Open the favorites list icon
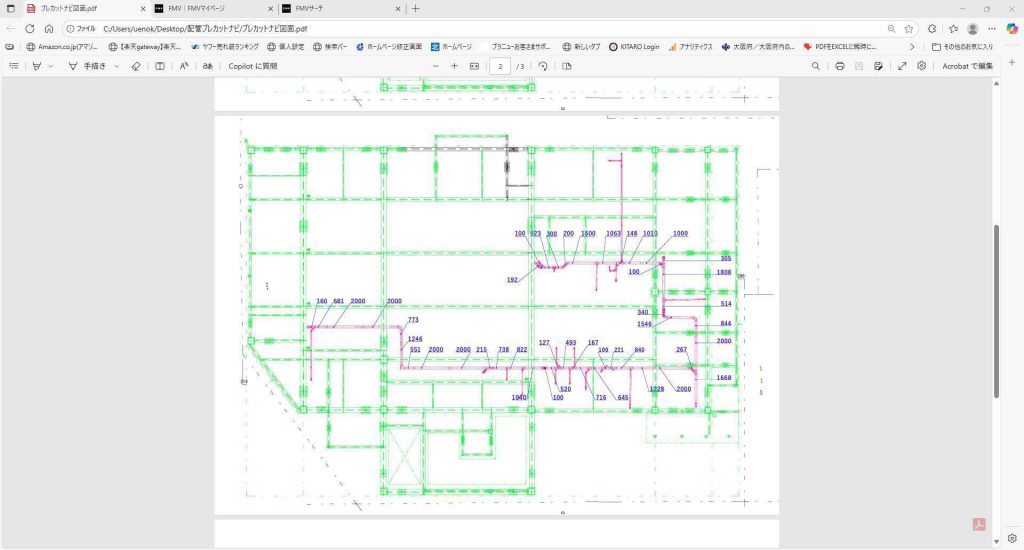The width and height of the screenshot is (1024, 550). (953, 29)
